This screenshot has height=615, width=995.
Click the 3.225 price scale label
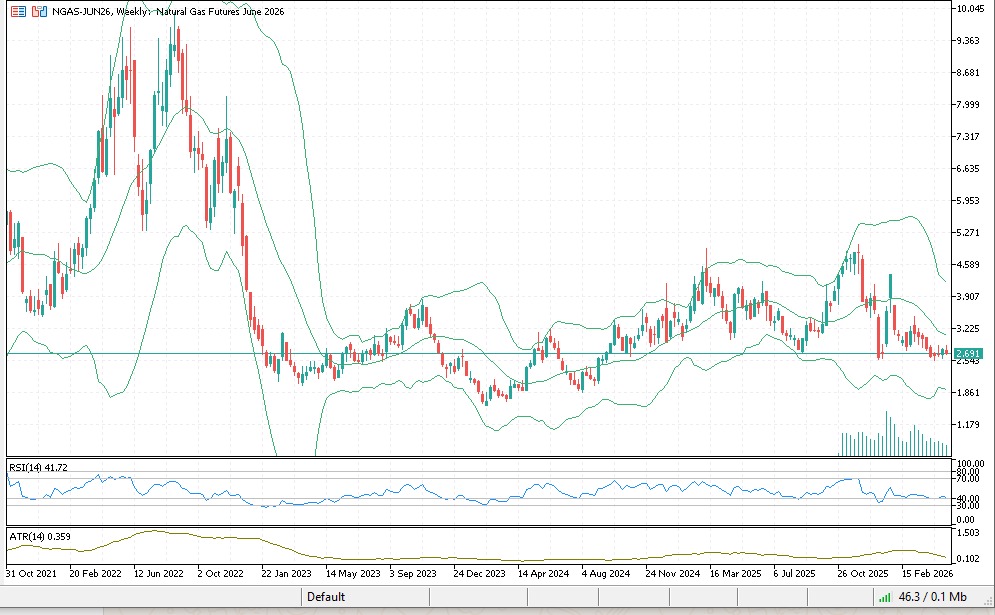click(x=968, y=329)
